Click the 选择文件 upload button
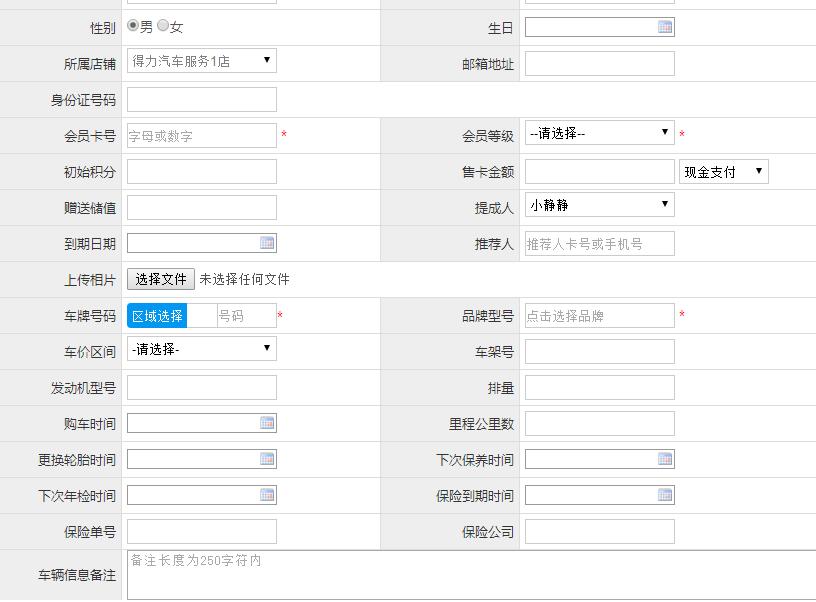The width and height of the screenshot is (816, 602). (x=161, y=279)
